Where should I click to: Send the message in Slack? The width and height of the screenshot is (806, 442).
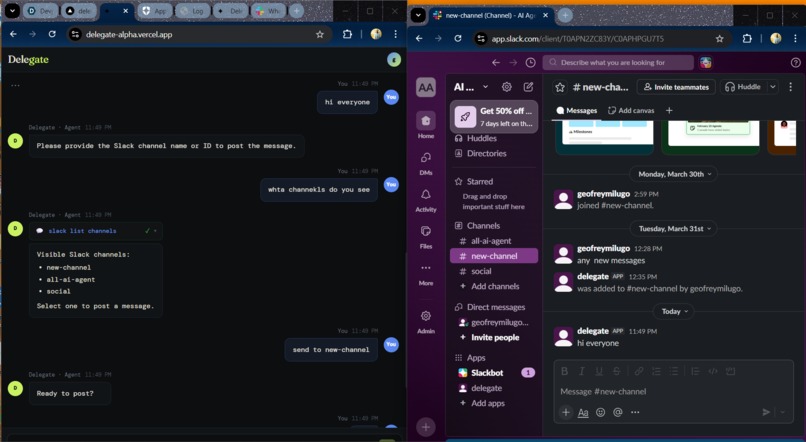[766, 412]
